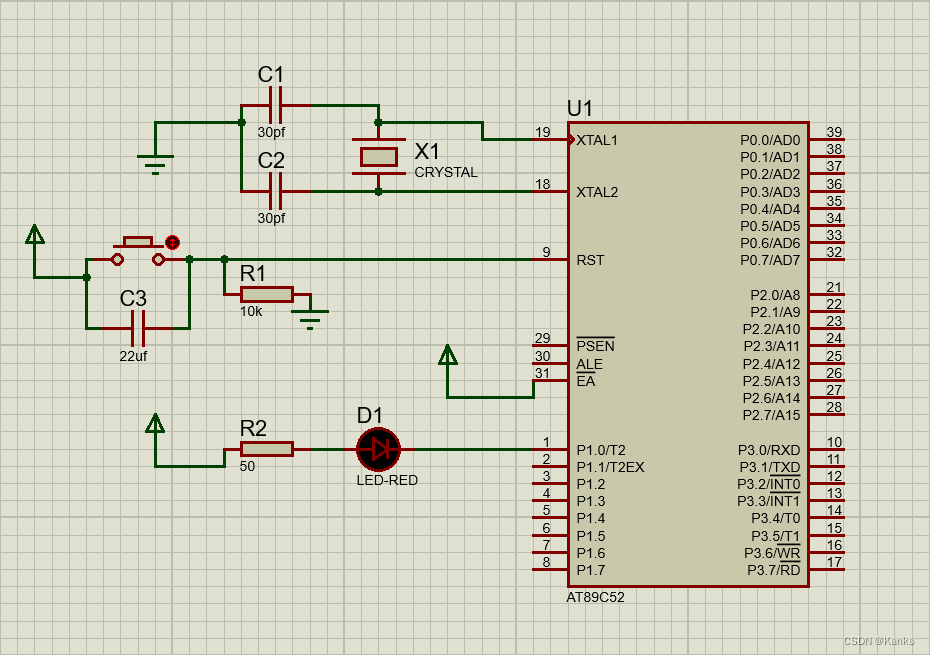The height and width of the screenshot is (655, 930).
Task: Select the R2 resistor body
Action: pos(267,449)
